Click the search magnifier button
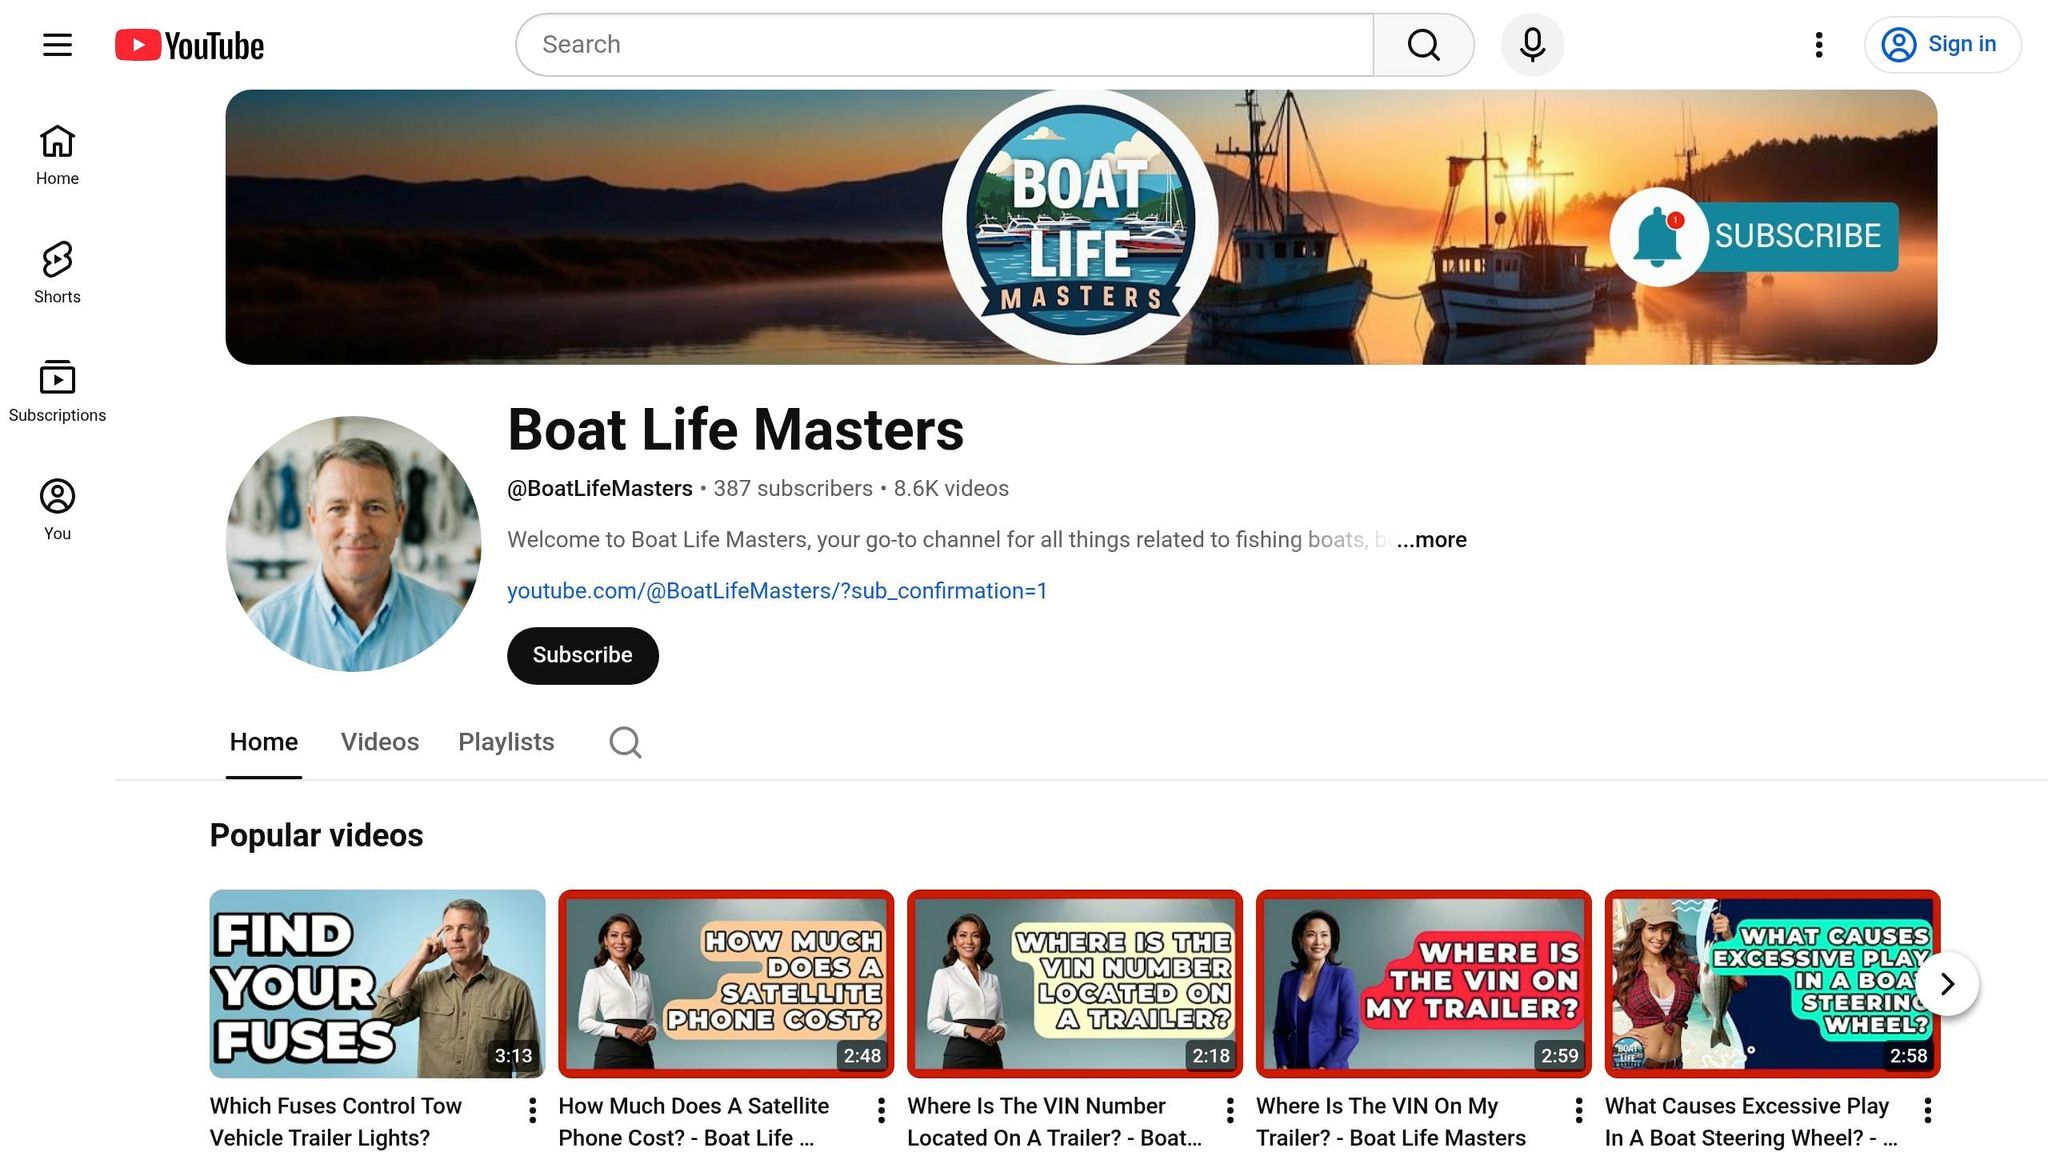The width and height of the screenshot is (2048, 1152). tap(1423, 45)
